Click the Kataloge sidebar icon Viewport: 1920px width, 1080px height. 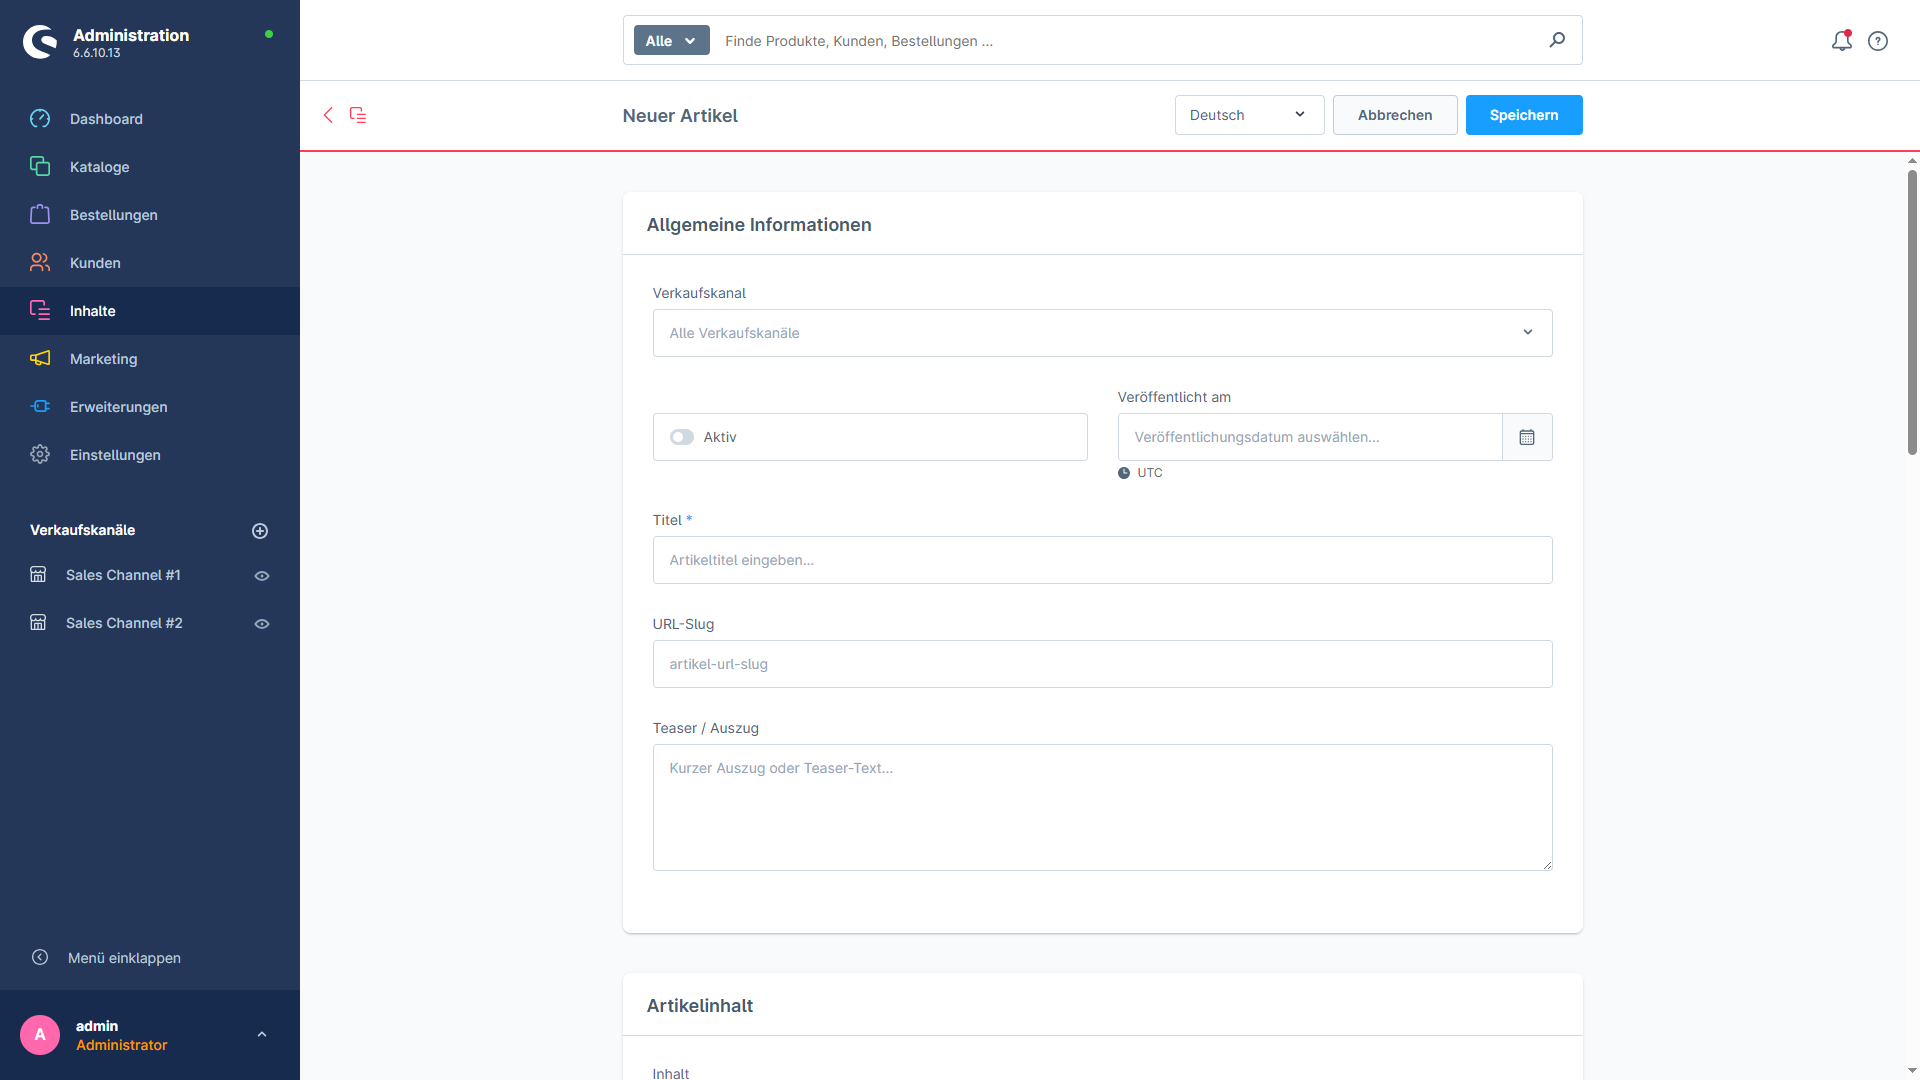40,167
